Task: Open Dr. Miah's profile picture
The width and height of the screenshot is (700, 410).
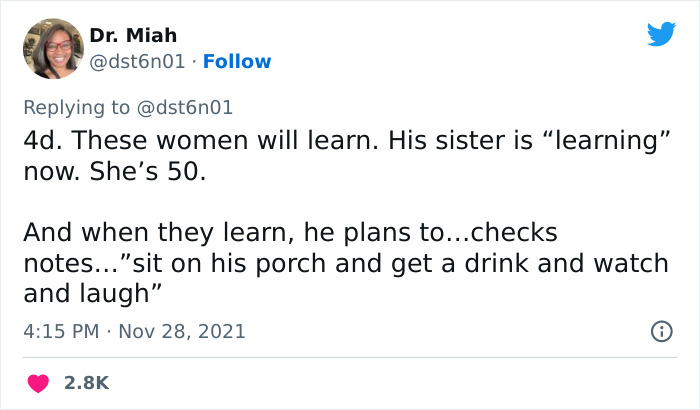Action: click(x=52, y=48)
